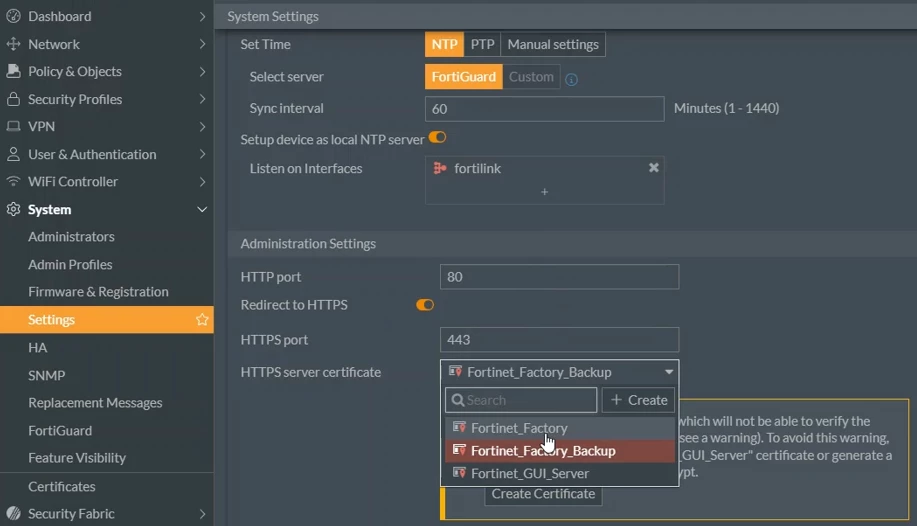Click the magnifier icon in certificate search

click(x=458, y=400)
